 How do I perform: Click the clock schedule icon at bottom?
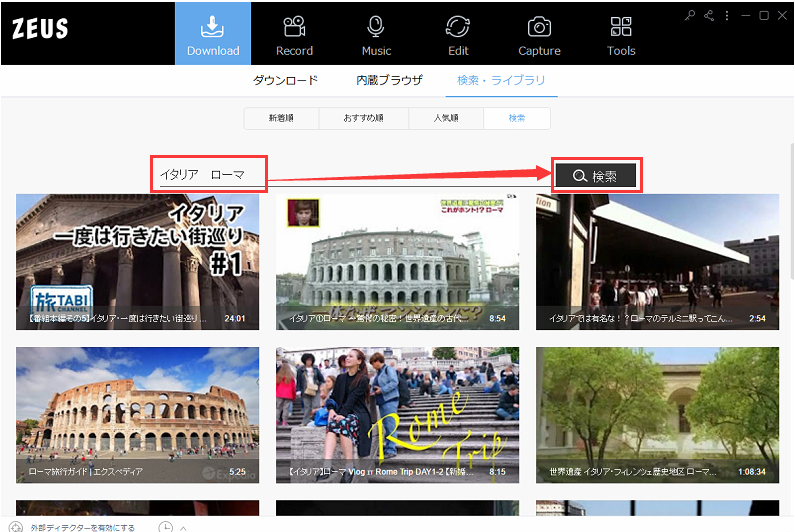tap(165, 526)
